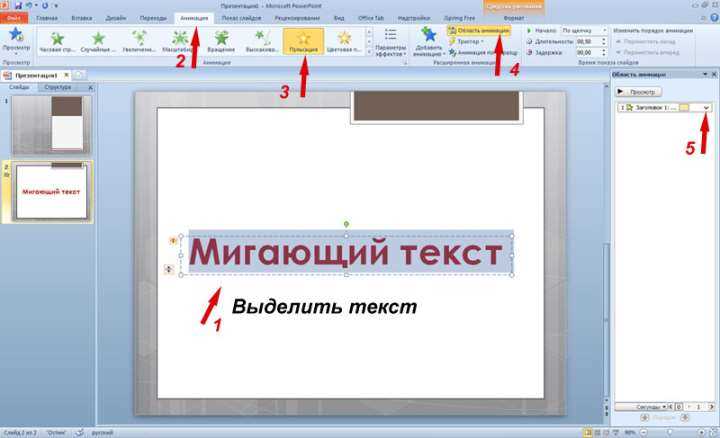Click the 'Мигающий текст' title text box

(x=346, y=253)
